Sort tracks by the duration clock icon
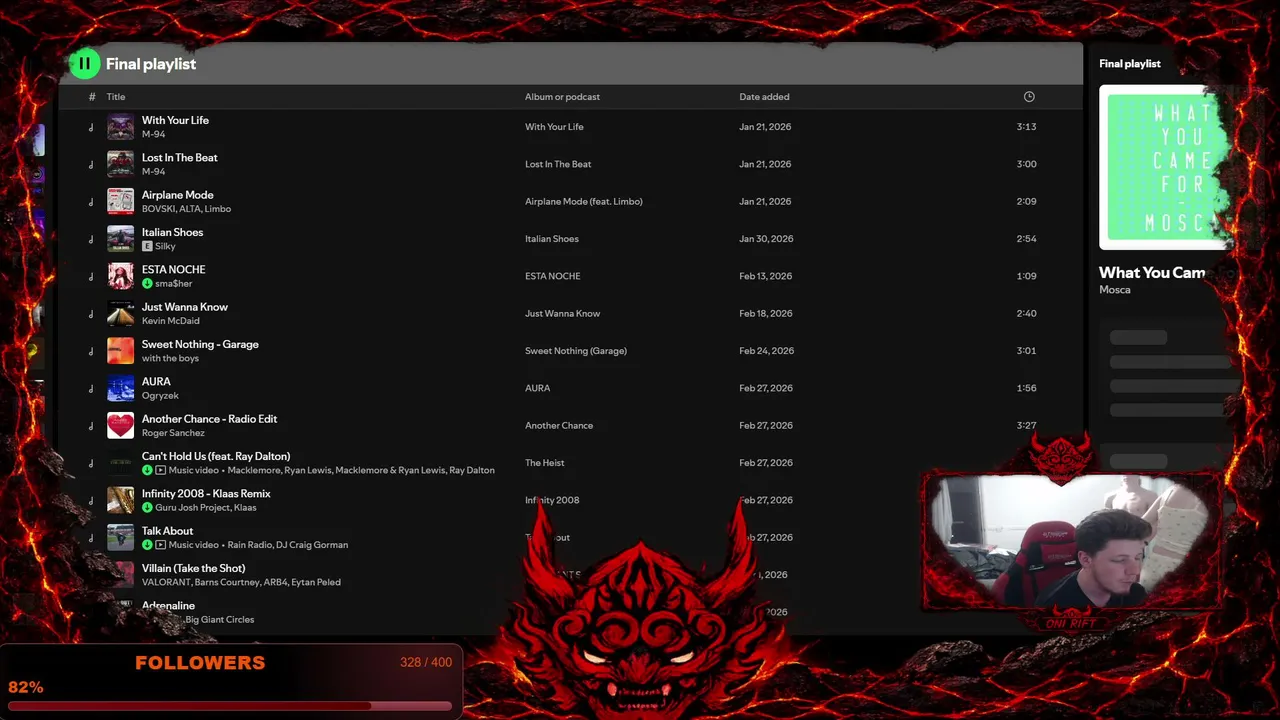 [1029, 97]
